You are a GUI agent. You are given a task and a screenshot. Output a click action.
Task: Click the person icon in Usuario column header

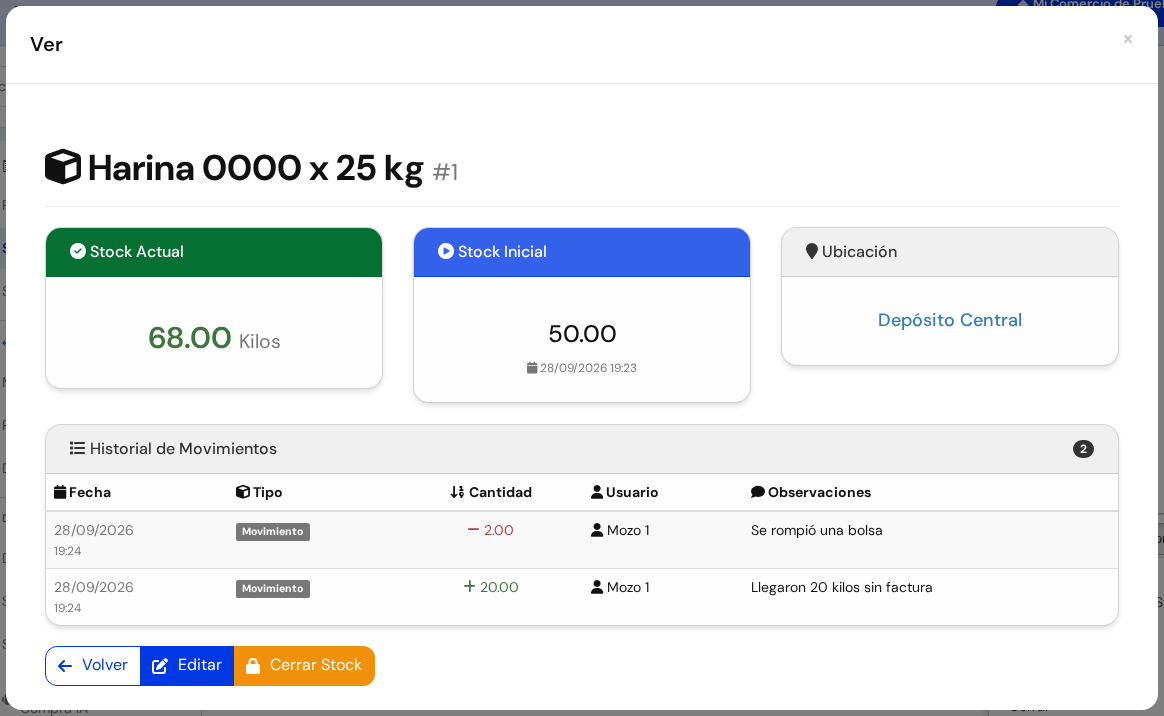pos(597,492)
